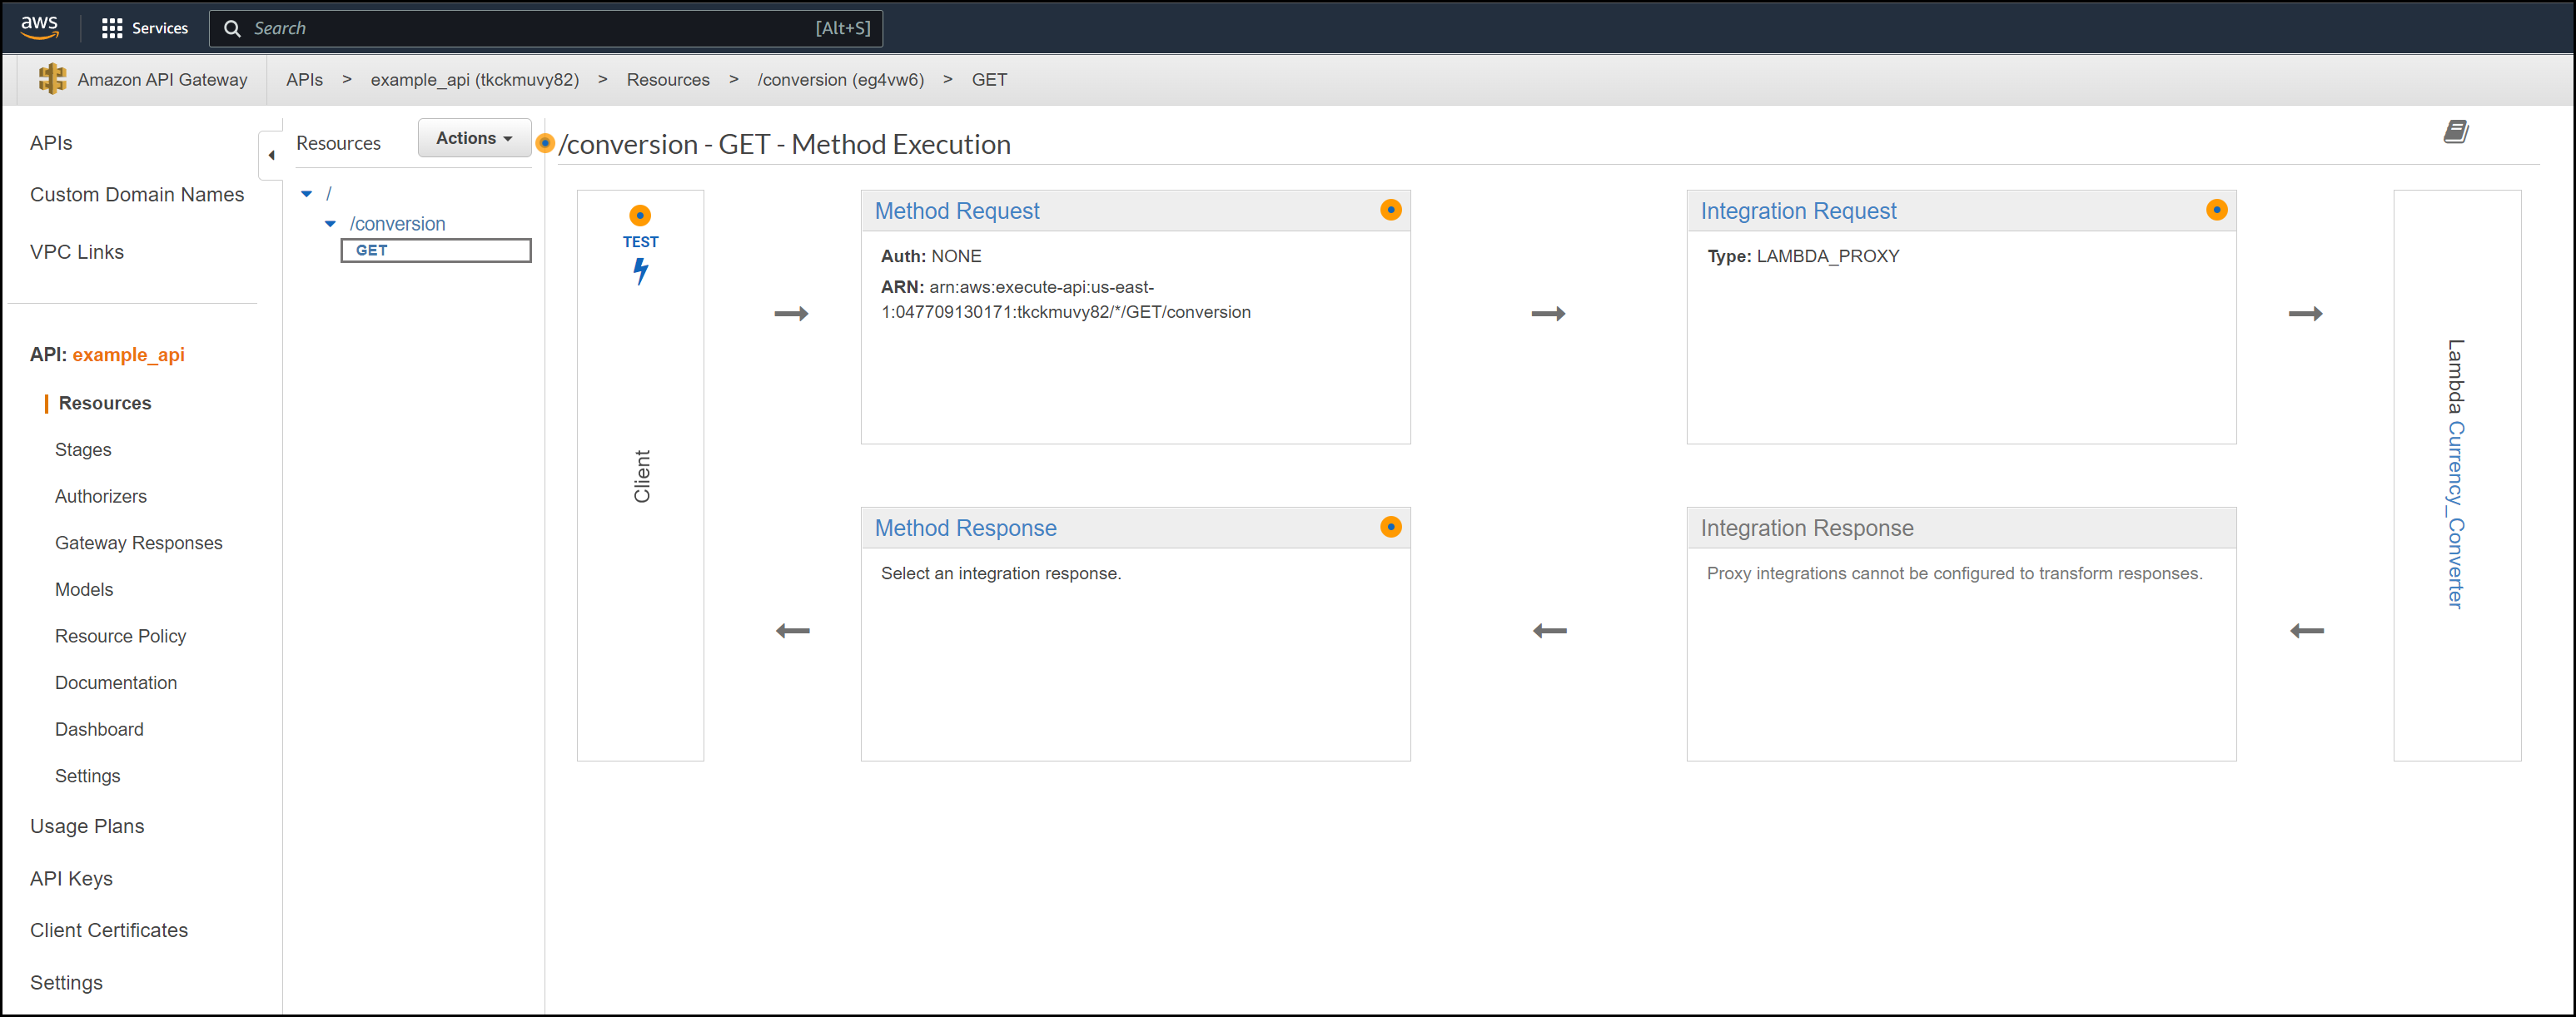Collapse the root / resource node
Screen dimensions: 2576x1017
307,193
